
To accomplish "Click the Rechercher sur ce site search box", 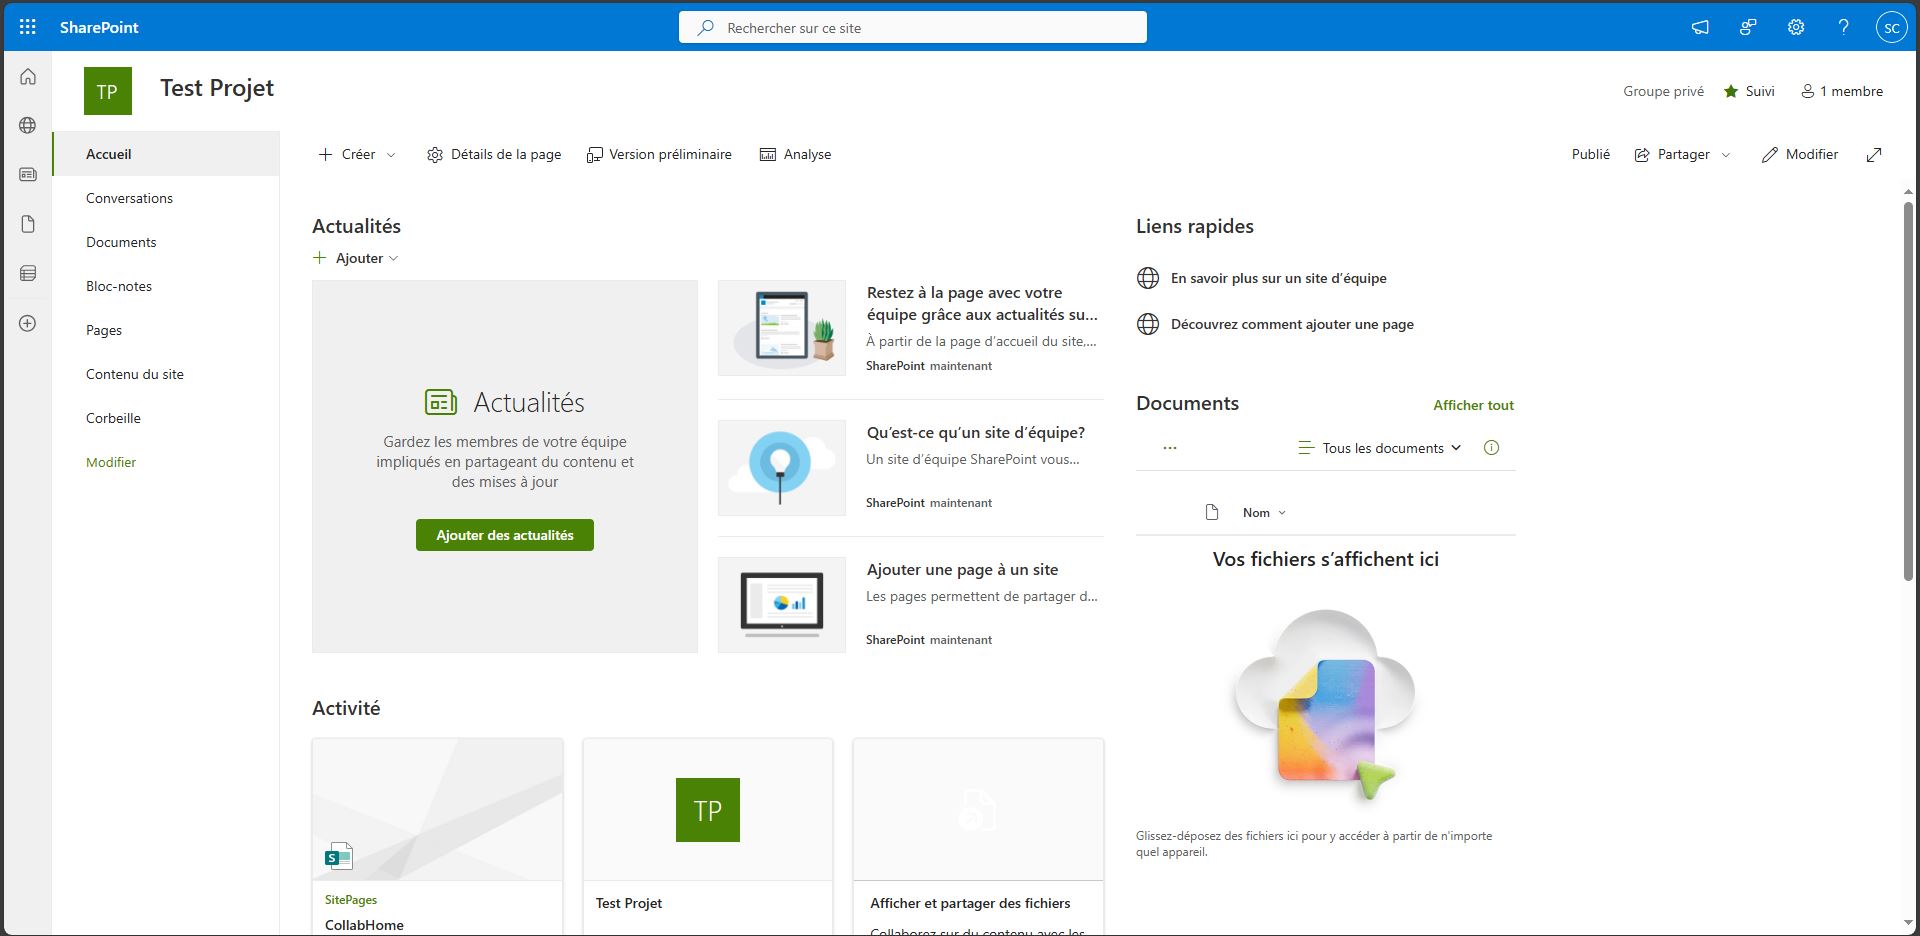I will (912, 28).
